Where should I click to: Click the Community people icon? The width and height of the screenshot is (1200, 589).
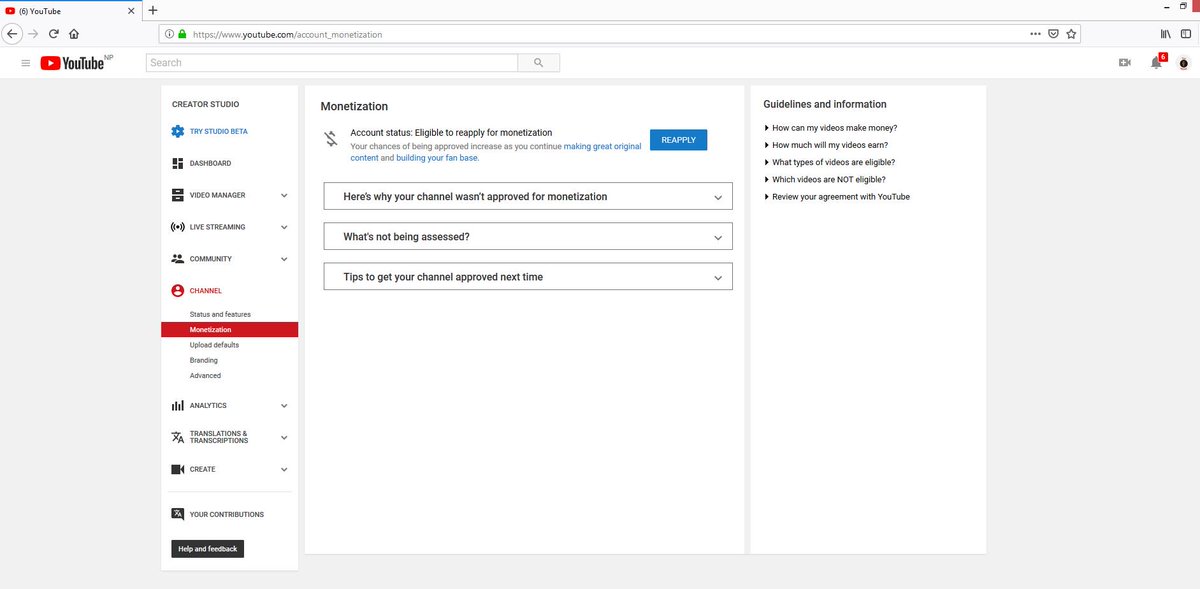178,259
